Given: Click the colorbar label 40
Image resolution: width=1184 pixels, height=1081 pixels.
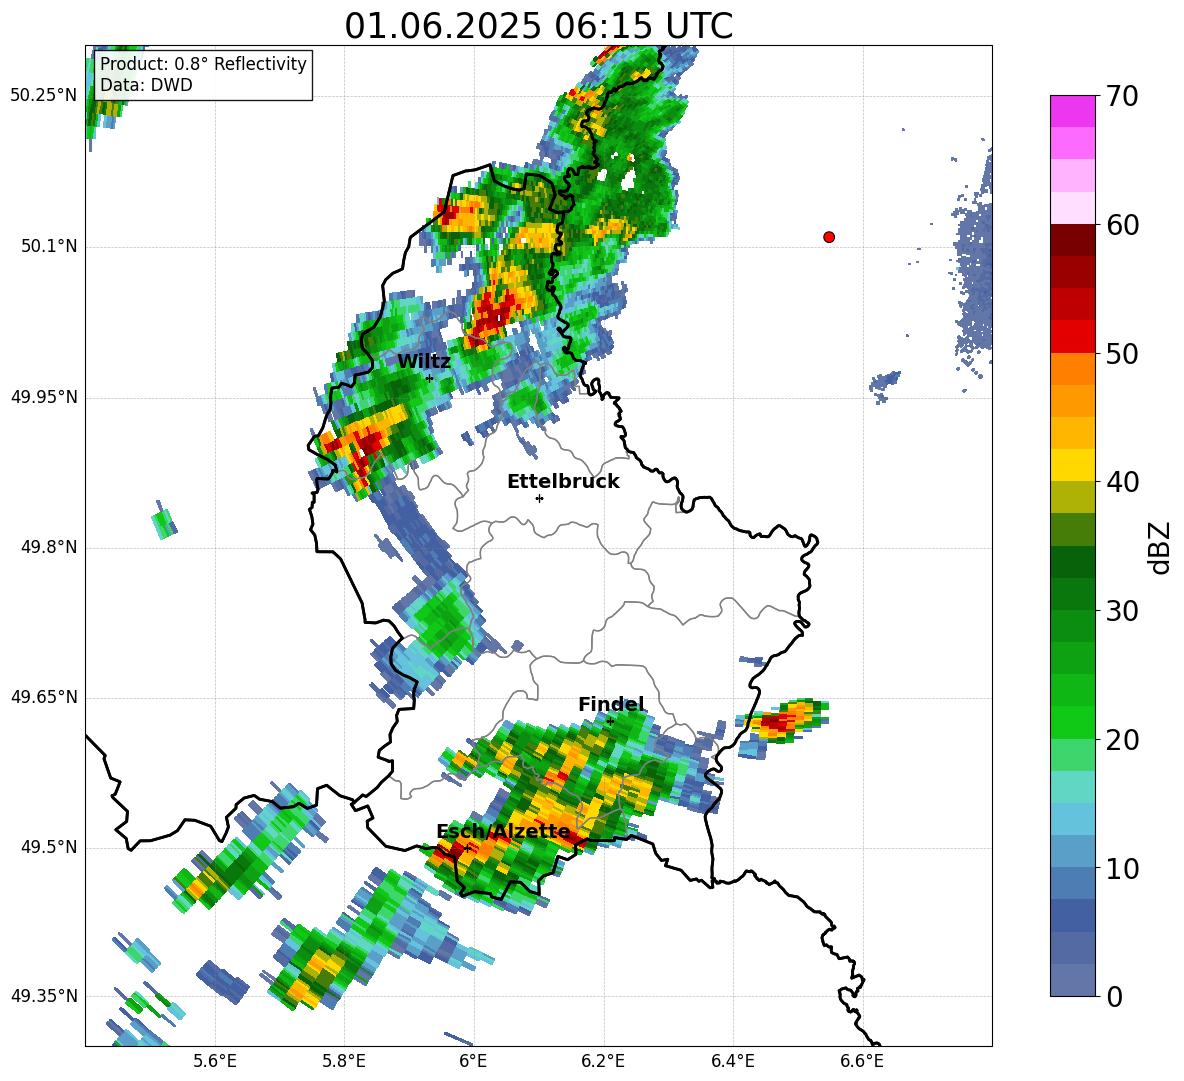Looking at the screenshot, I should coord(1122,482).
